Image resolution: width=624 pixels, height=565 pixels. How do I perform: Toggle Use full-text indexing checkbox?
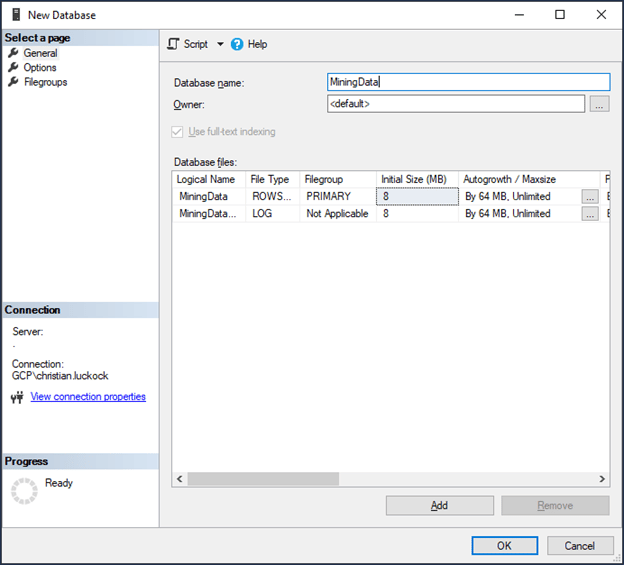coord(178,132)
